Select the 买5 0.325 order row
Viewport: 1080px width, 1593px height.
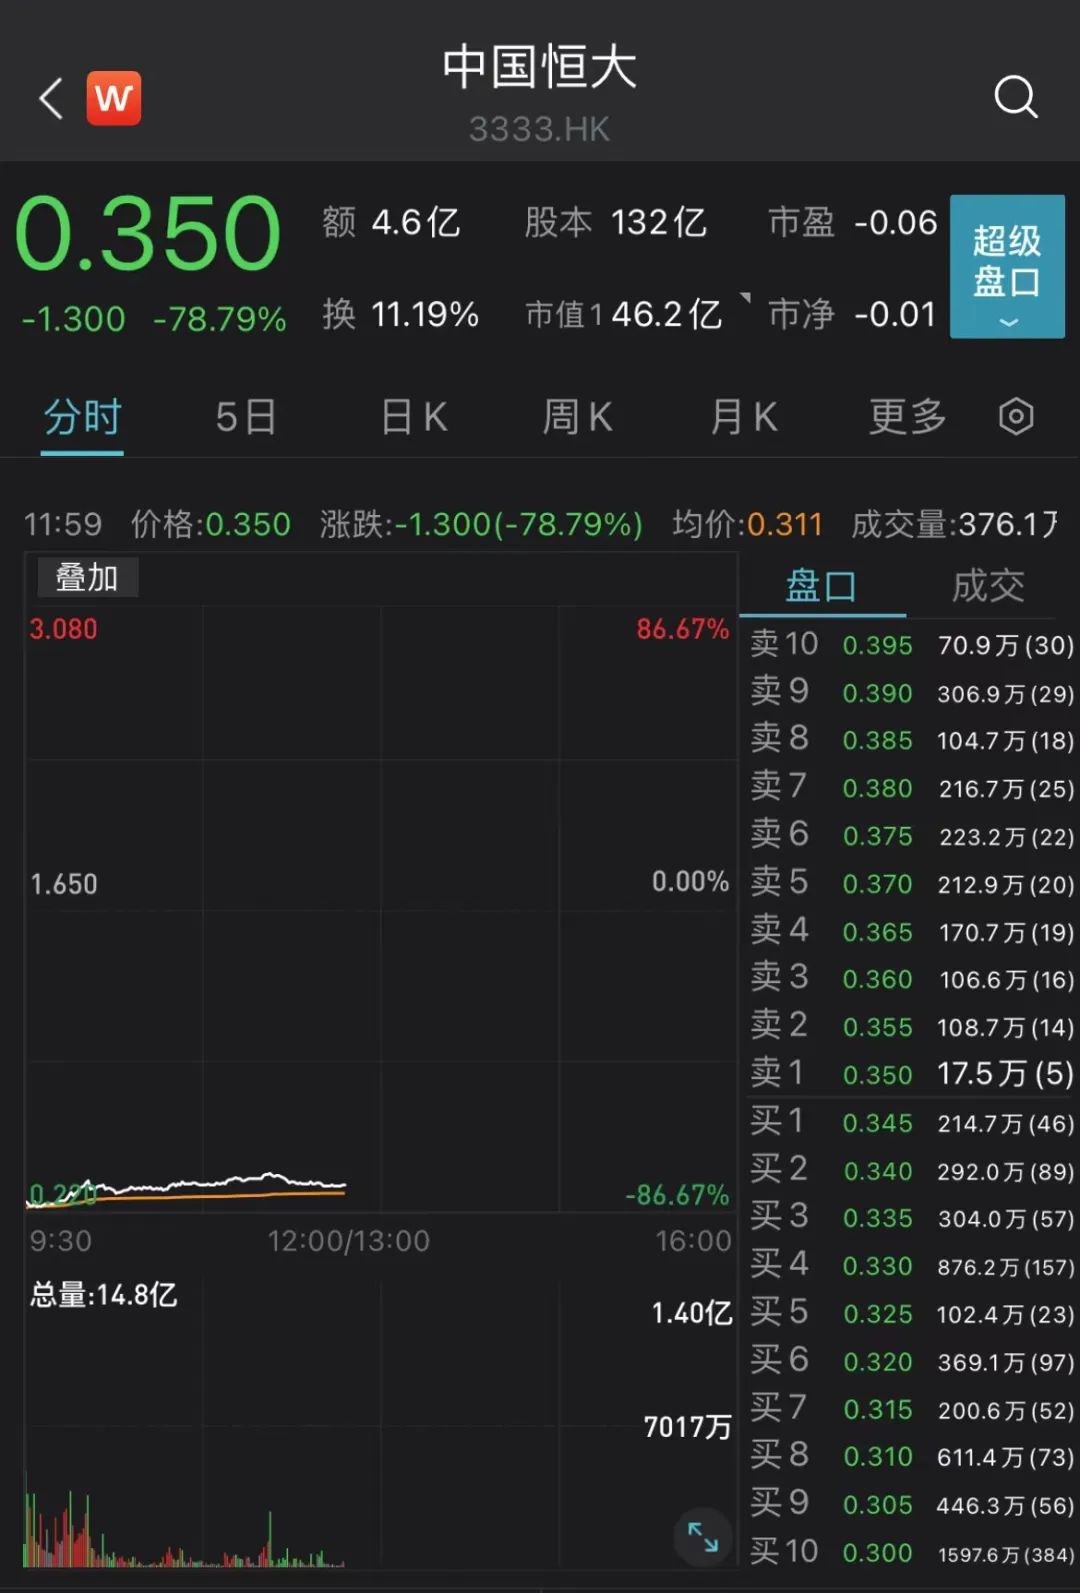coord(912,1313)
